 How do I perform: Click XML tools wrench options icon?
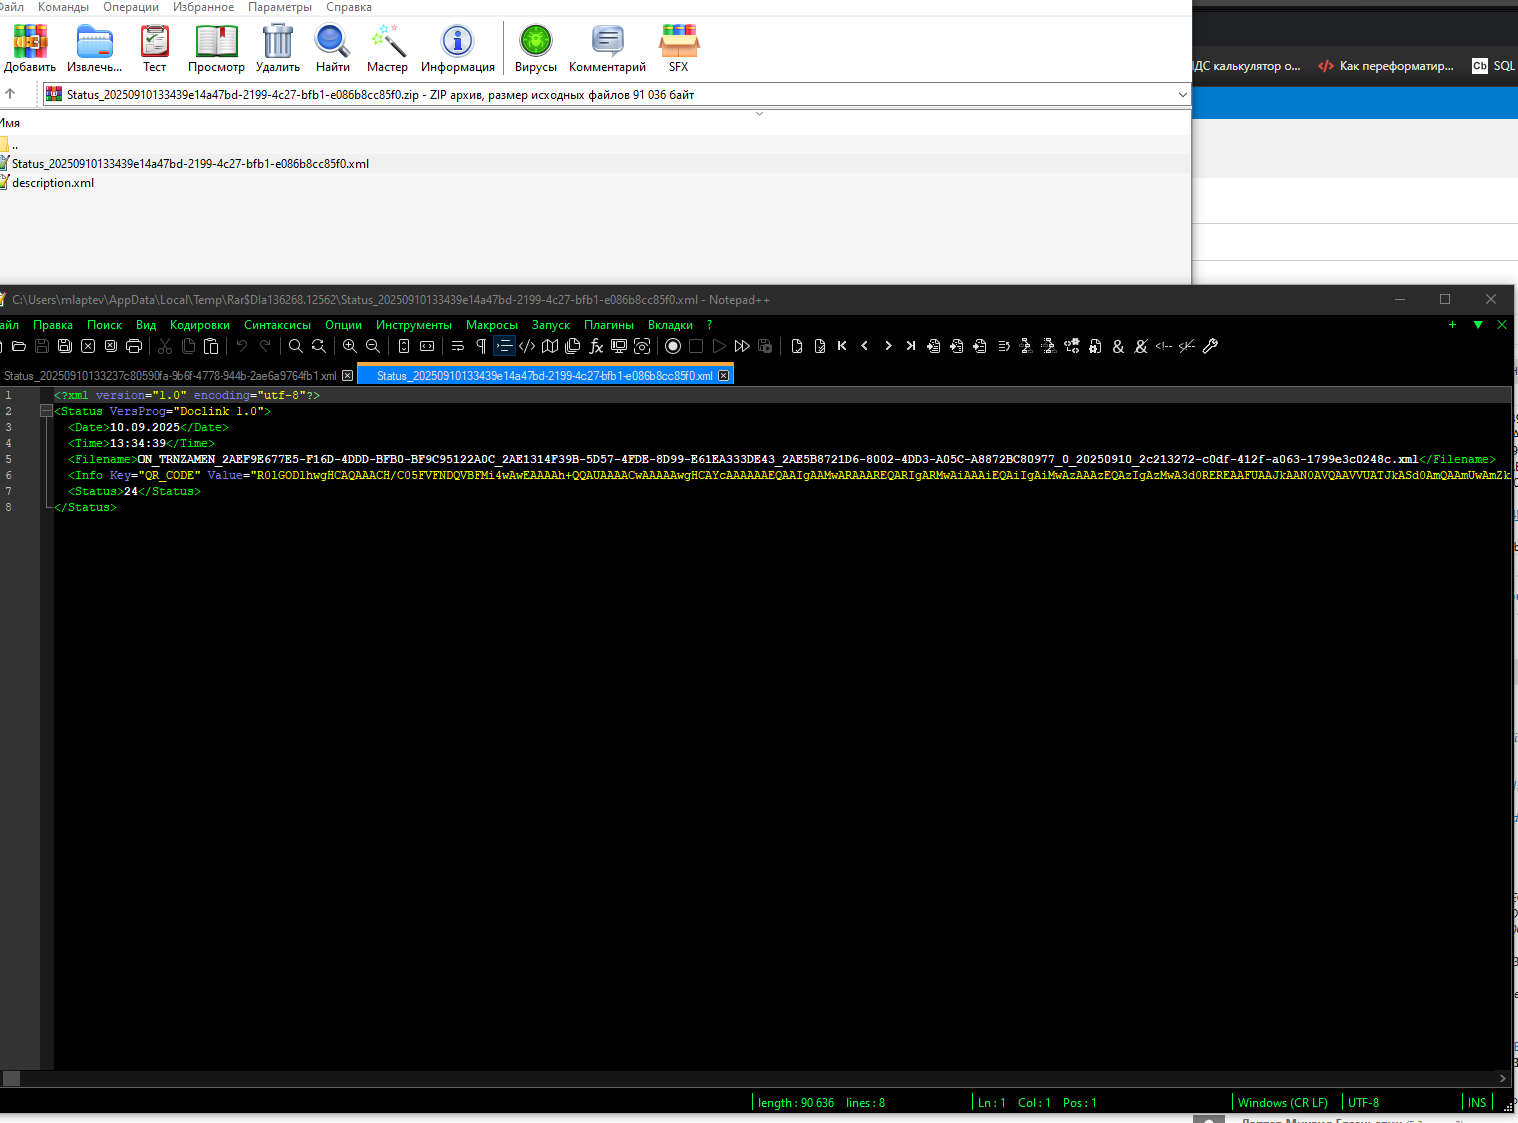point(1210,346)
